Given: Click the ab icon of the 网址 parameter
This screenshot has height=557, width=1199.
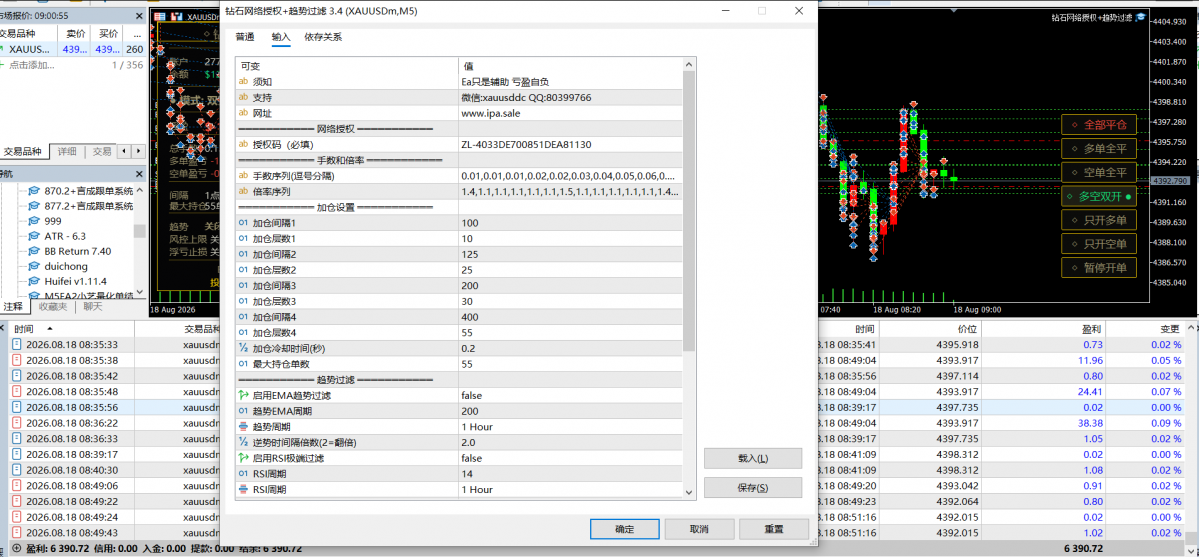Looking at the screenshot, I should coord(244,112).
